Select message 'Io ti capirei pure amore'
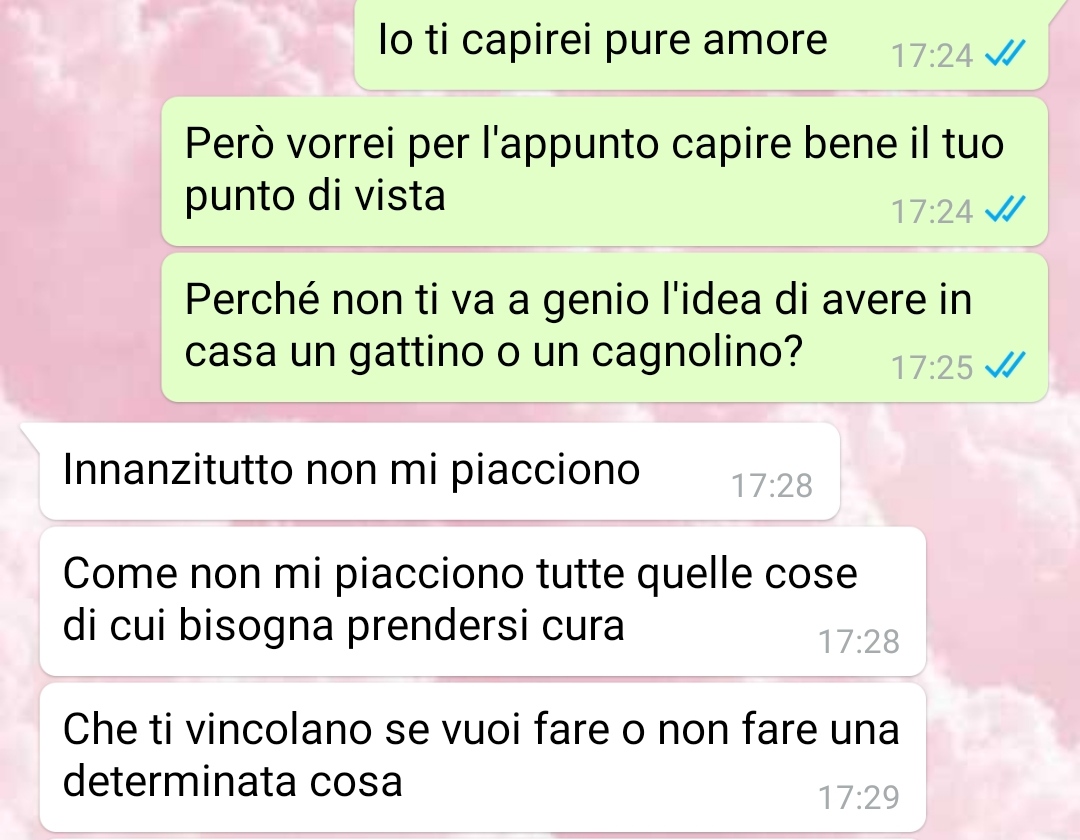 [x=701, y=44]
